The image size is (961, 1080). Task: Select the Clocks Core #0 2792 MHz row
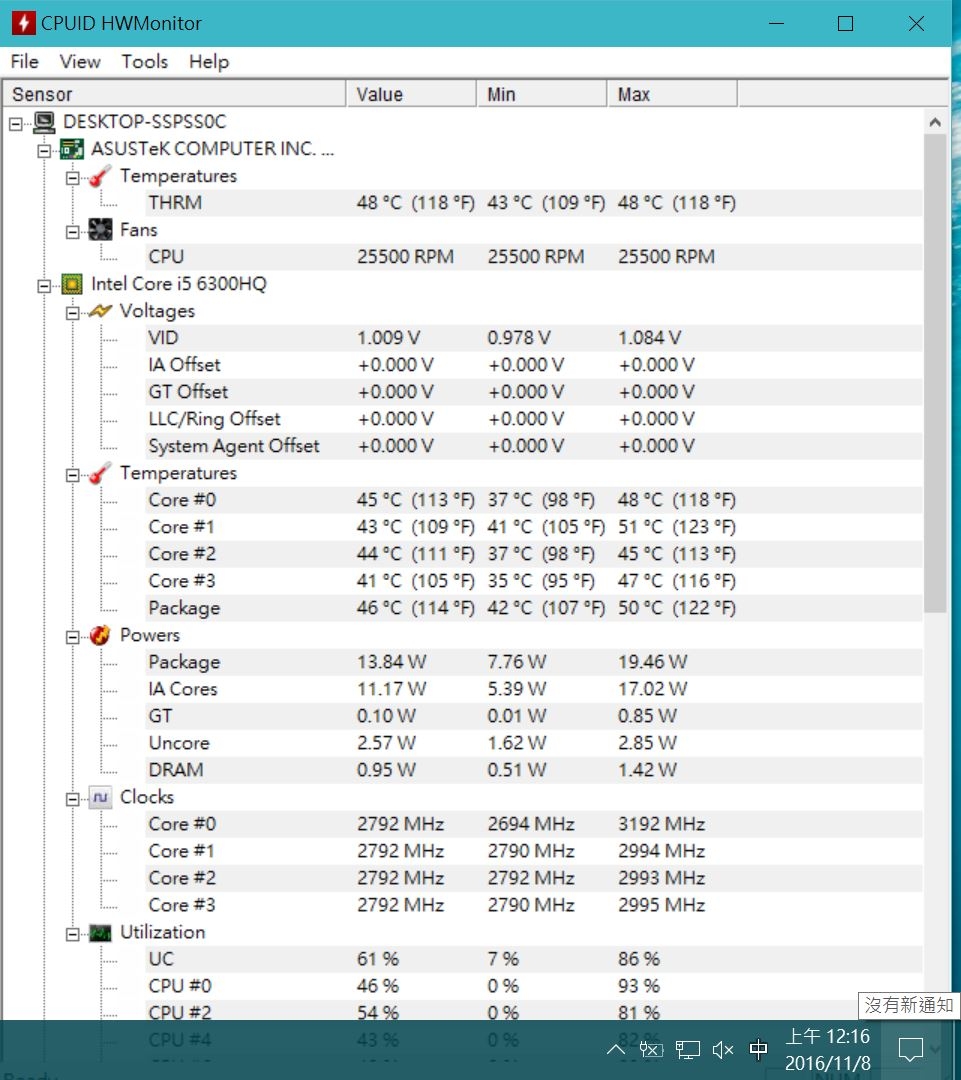534,824
